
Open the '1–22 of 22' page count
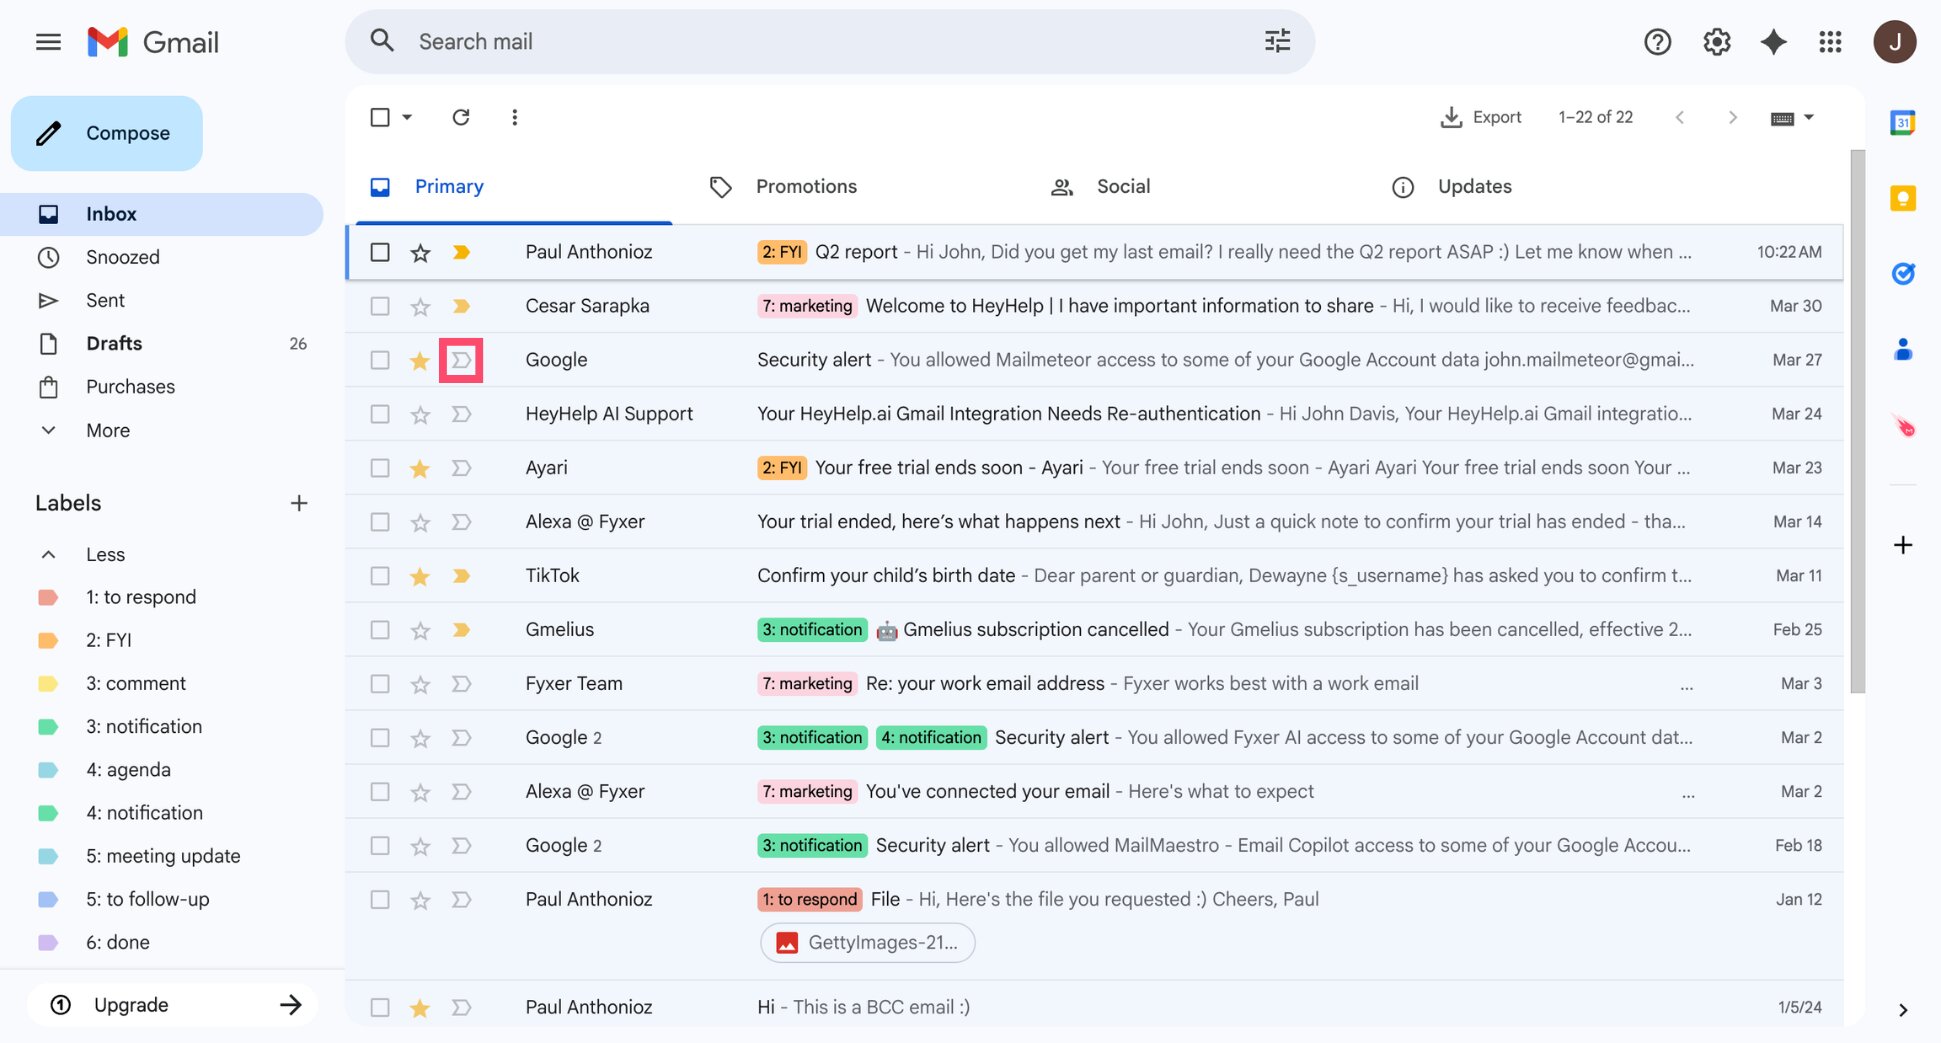1595,117
